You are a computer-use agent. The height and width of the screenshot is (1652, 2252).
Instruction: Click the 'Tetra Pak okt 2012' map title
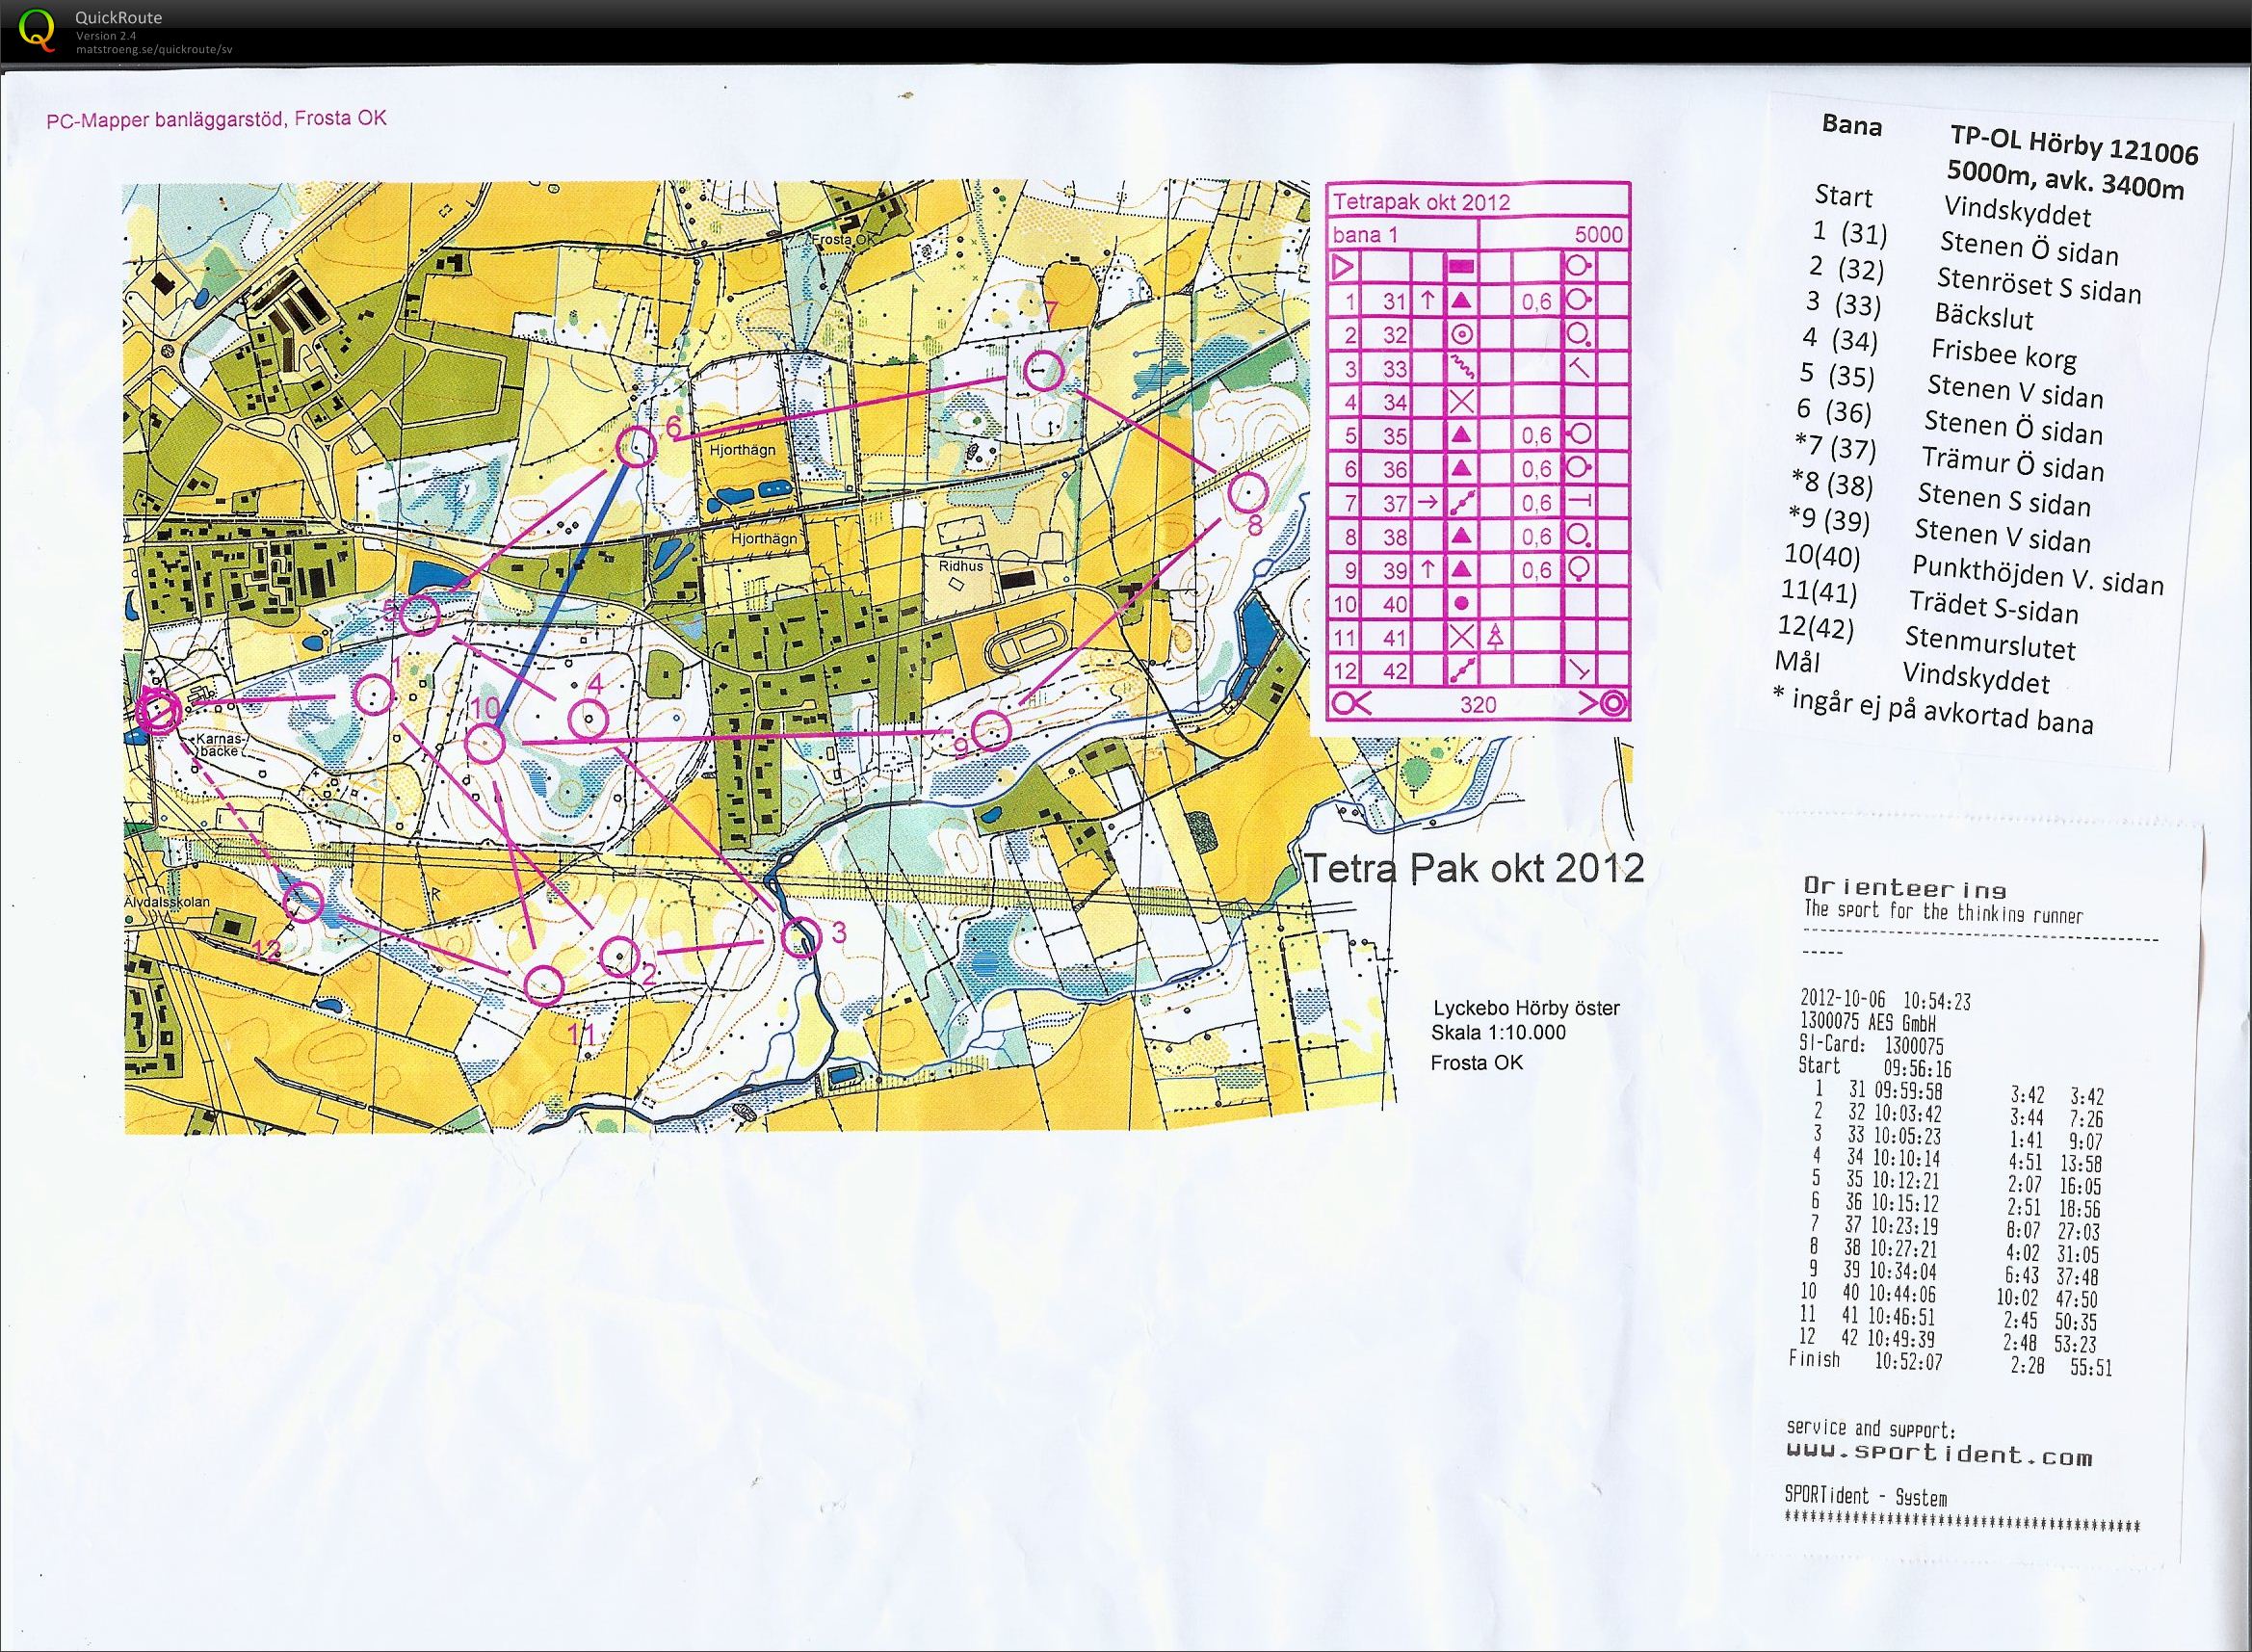point(1476,868)
